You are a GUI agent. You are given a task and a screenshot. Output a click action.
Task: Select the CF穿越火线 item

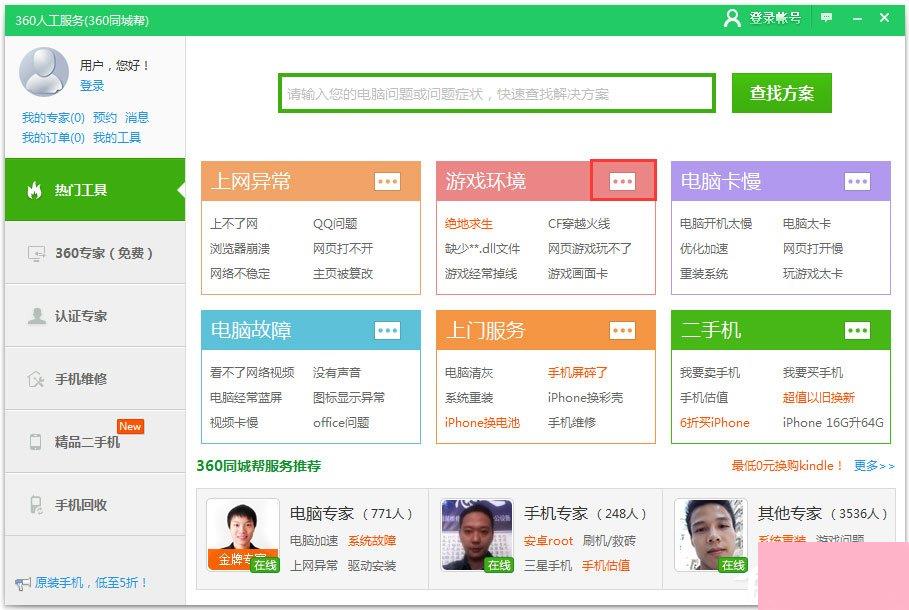579,224
